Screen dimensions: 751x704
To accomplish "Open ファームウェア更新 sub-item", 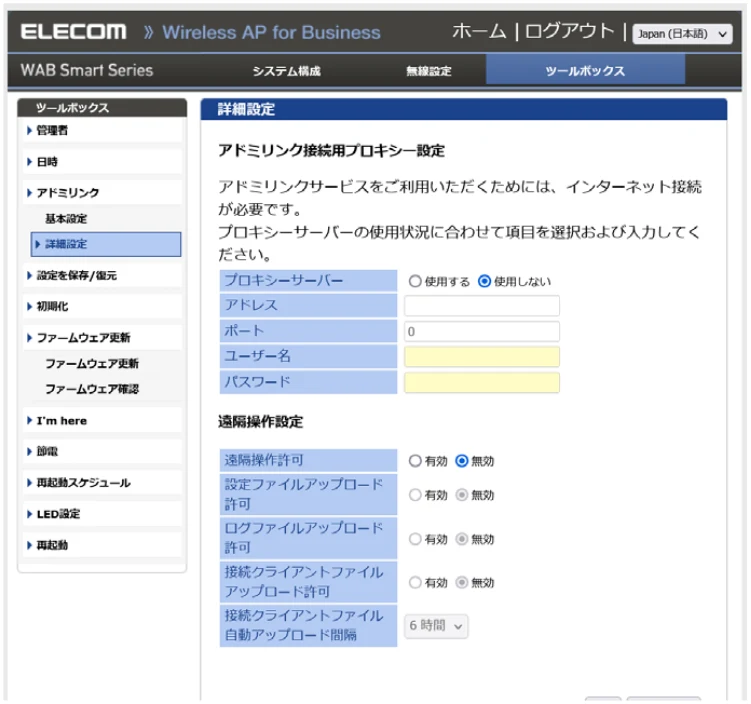I will pyautogui.click(x=92, y=363).
